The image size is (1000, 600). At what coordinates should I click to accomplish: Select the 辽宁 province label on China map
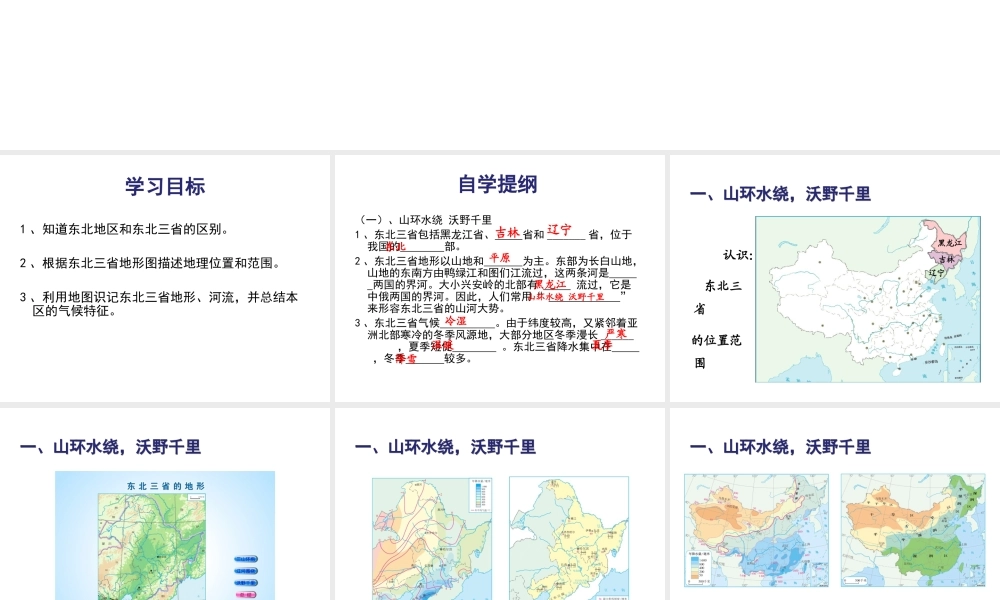[937, 272]
